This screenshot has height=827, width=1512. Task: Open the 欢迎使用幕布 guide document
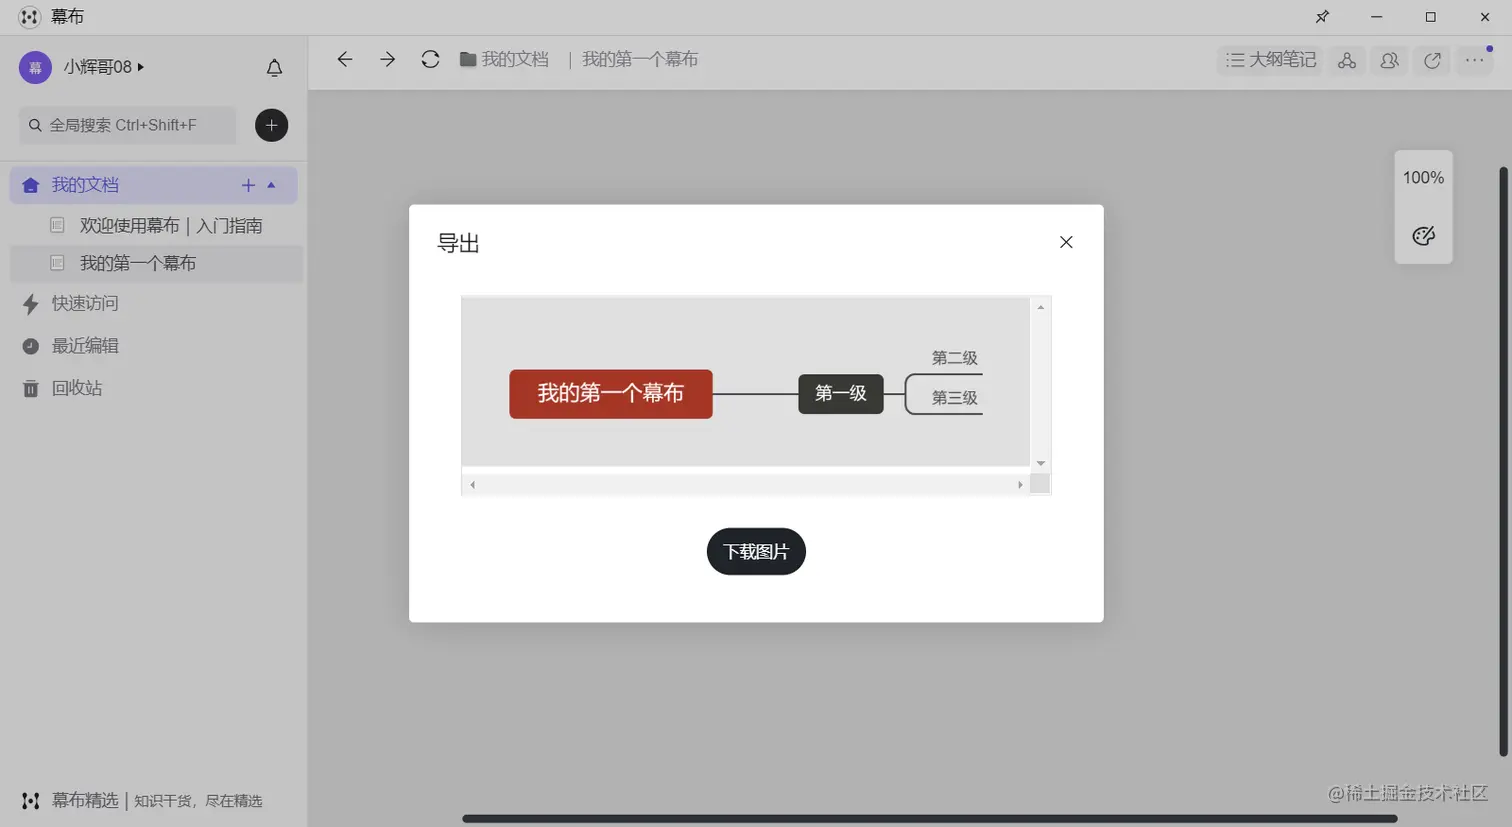coord(171,225)
